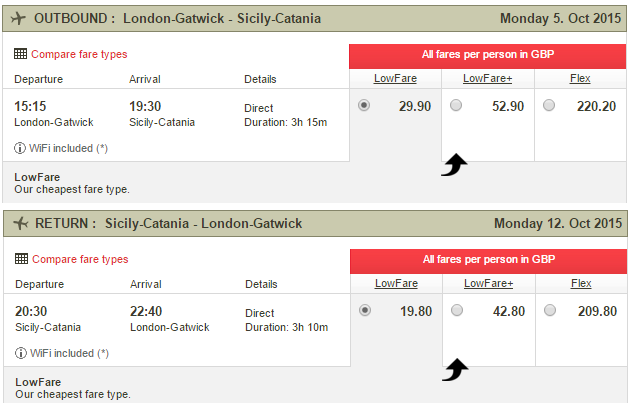Open return Compare fare types link
Screen dimensions: 630x403
click(x=80, y=259)
